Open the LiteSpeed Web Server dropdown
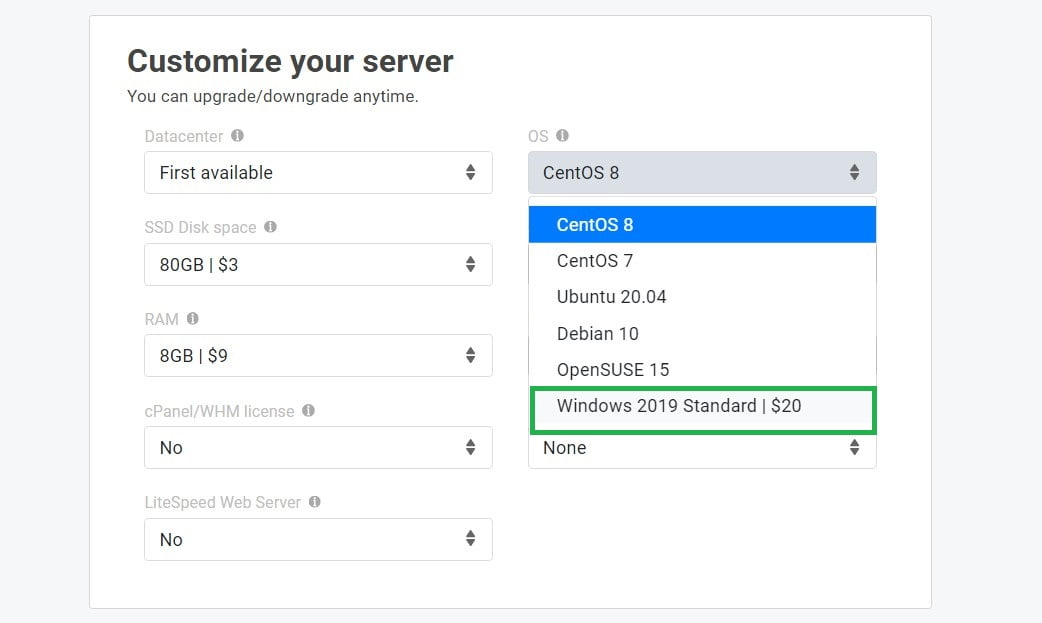 tap(318, 539)
